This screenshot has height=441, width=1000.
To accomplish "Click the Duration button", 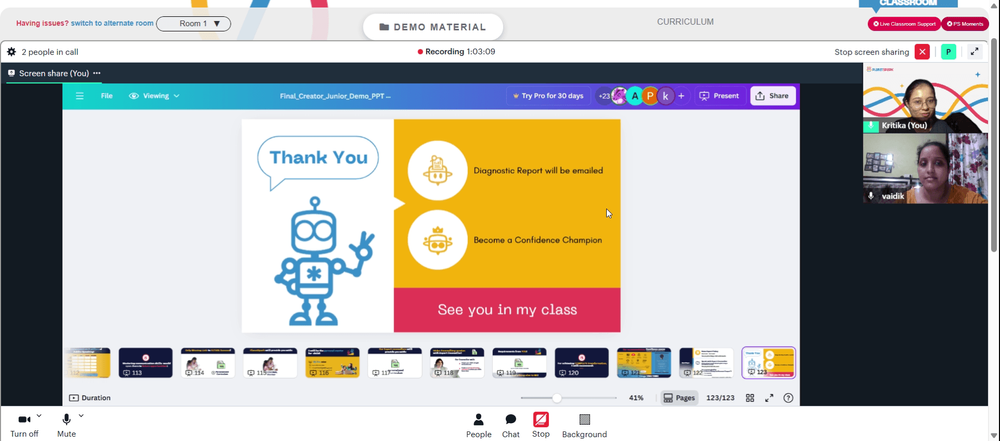I will 90,398.
